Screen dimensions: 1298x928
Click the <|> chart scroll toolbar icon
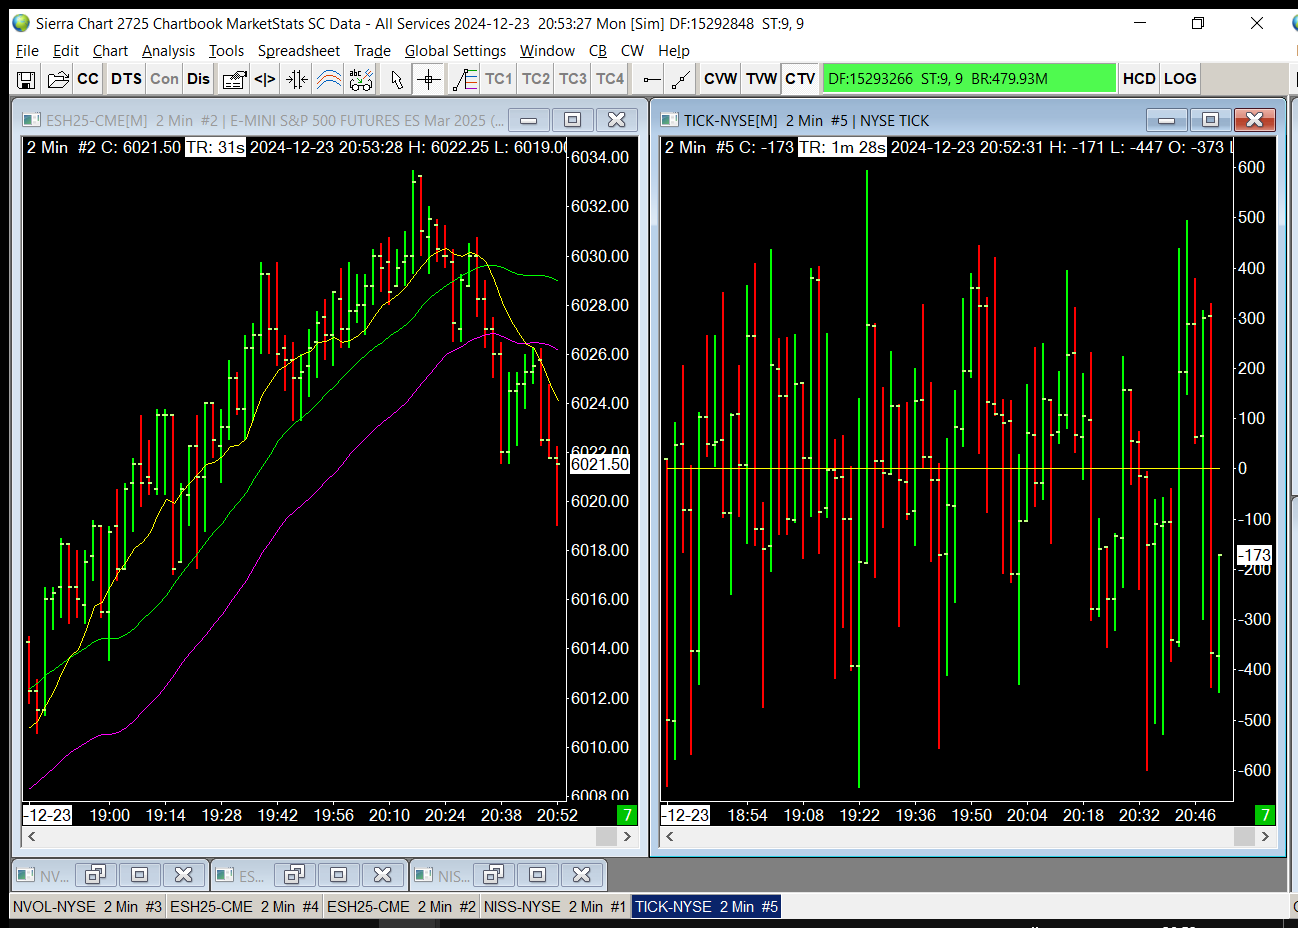point(265,79)
